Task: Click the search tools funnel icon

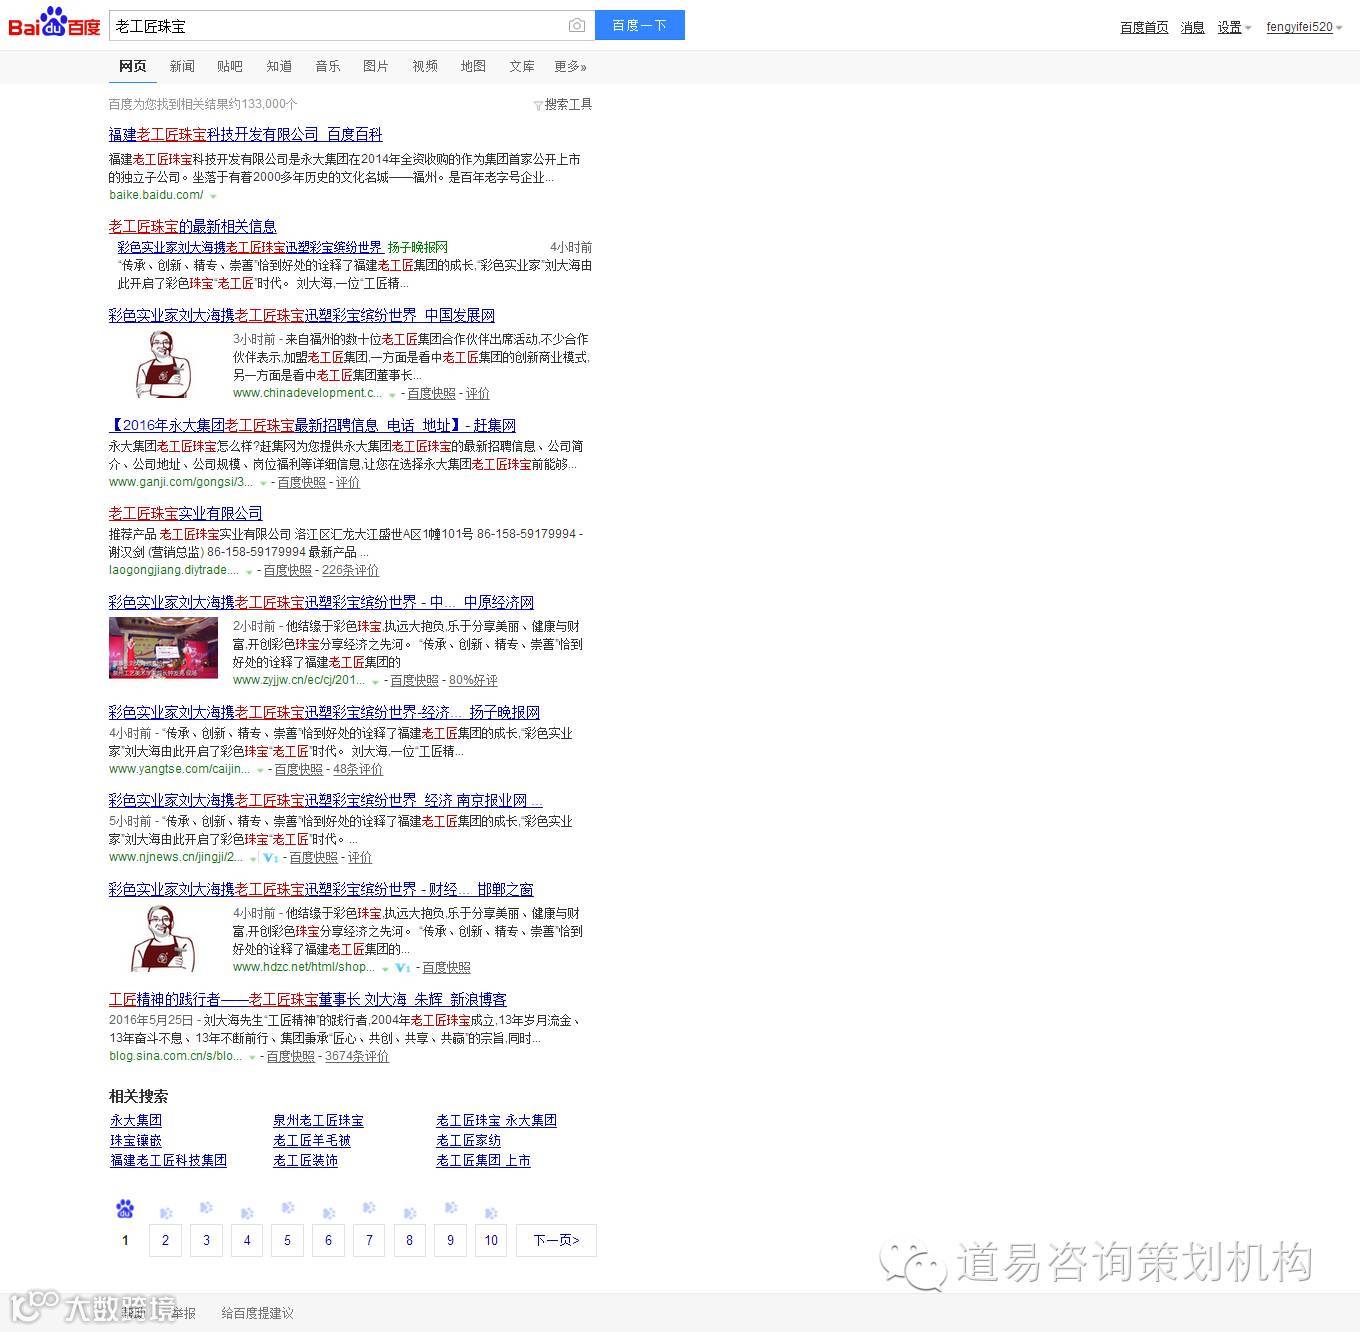Action: (x=538, y=105)
